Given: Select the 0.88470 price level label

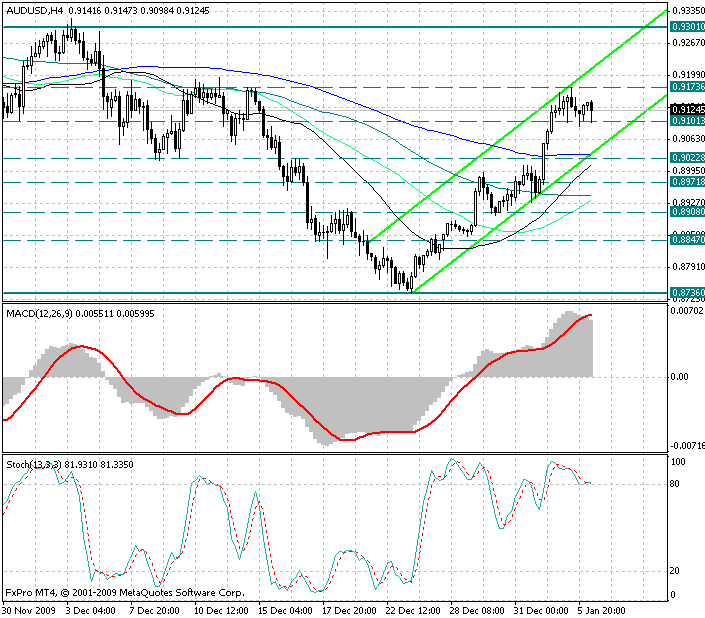Looking at the screenshot, I should 687,240.
